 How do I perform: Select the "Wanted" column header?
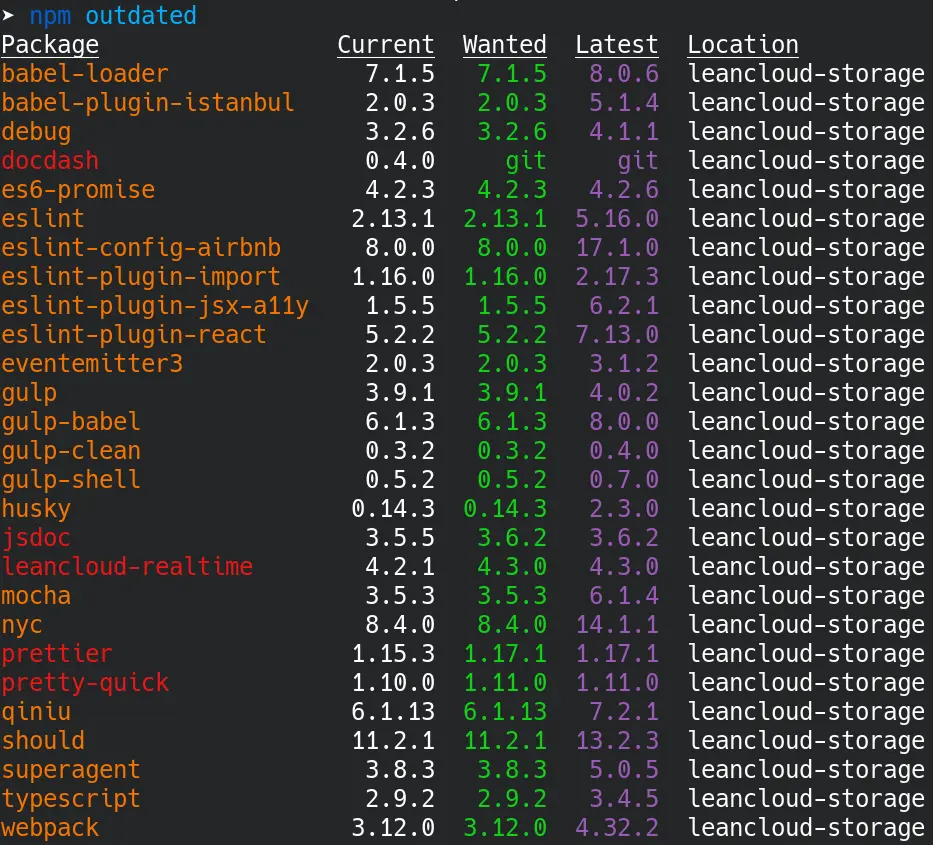[504, 44]
